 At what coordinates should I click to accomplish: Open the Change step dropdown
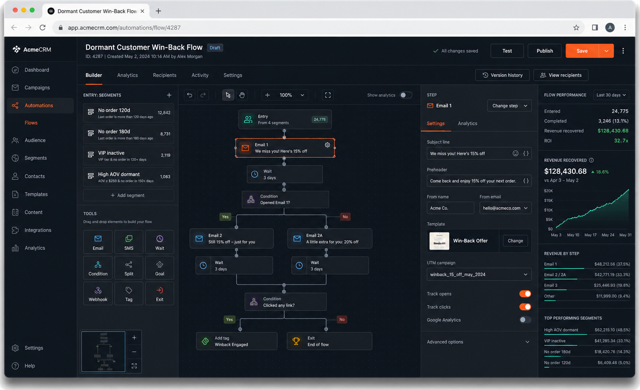(x=509, y=106)
